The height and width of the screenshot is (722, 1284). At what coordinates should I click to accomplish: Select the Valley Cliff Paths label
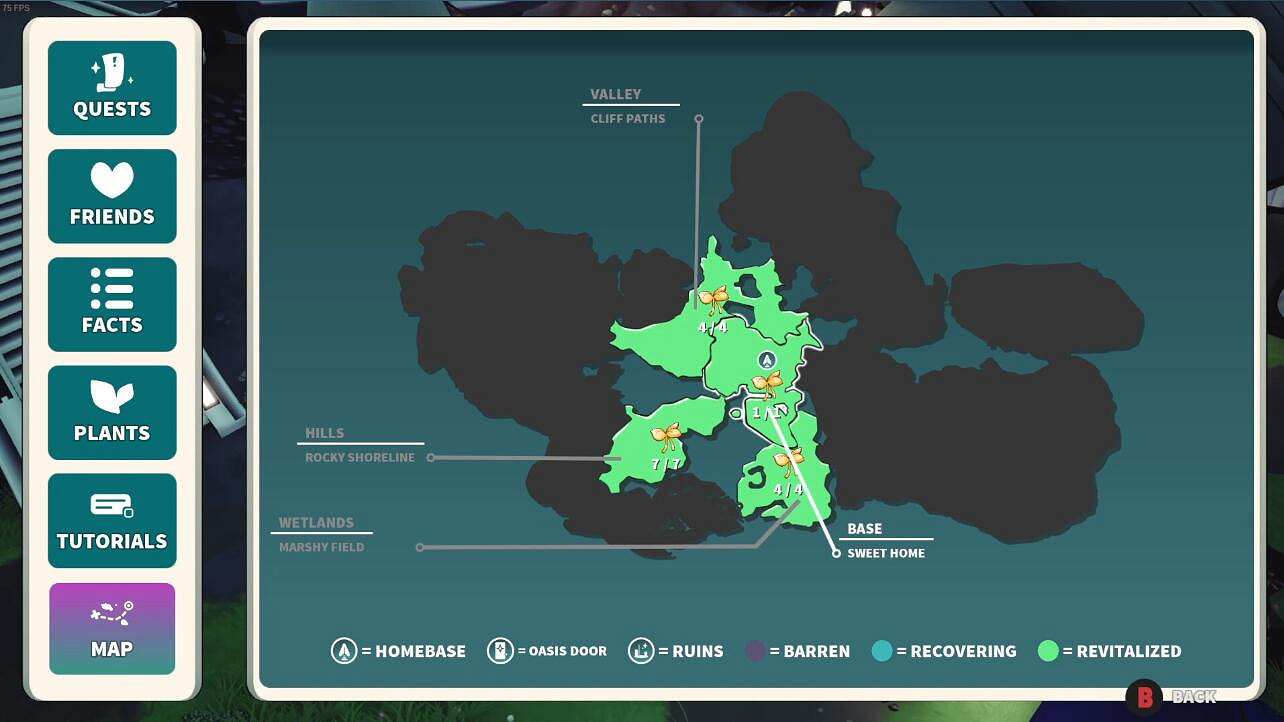(628, 107)
